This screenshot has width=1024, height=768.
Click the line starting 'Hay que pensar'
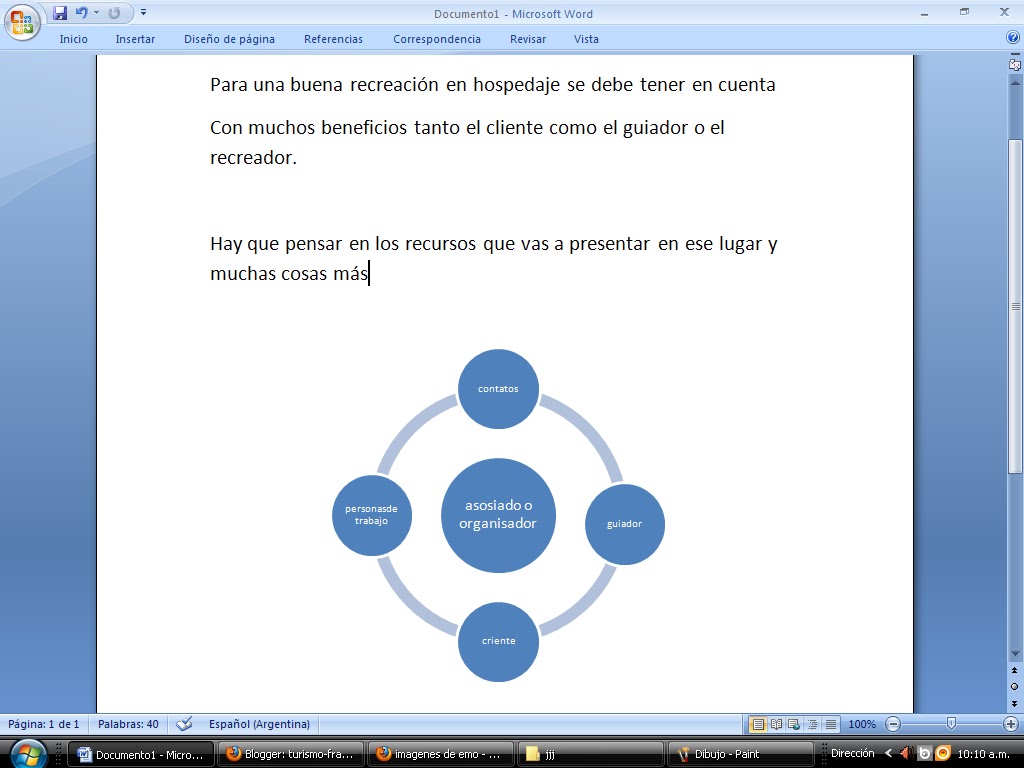(x=494, y=244)
